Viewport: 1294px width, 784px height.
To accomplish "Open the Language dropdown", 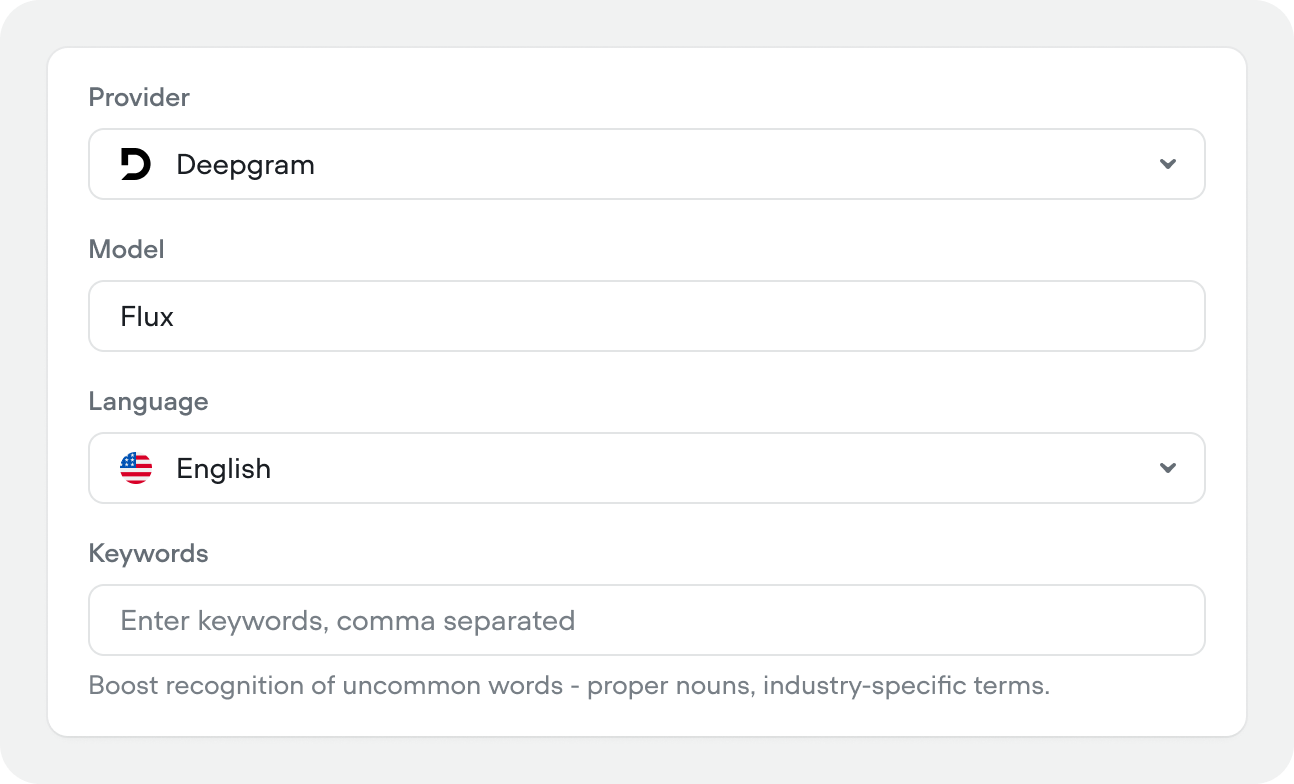I will click(x=646, y=468).
